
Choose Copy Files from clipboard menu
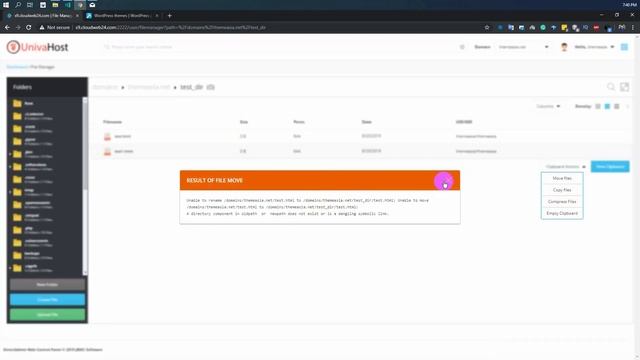pos(562,190)
